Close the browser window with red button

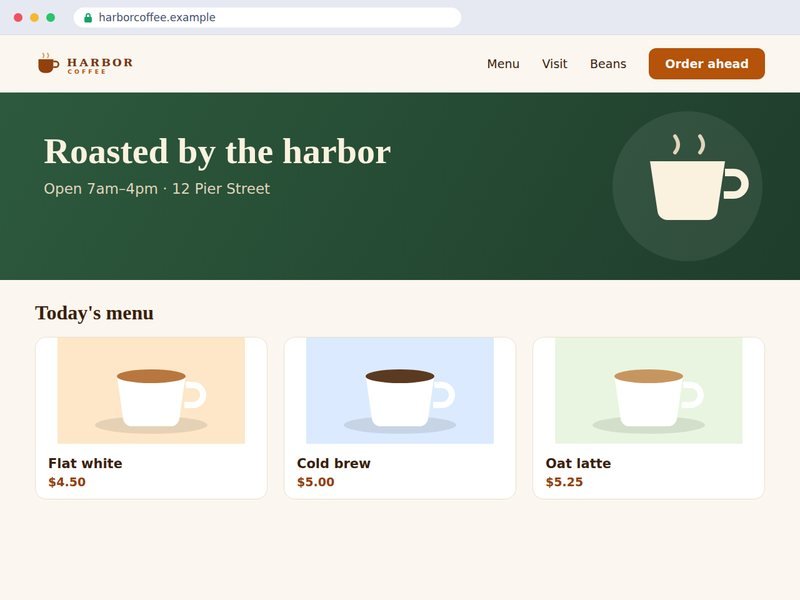18,17
